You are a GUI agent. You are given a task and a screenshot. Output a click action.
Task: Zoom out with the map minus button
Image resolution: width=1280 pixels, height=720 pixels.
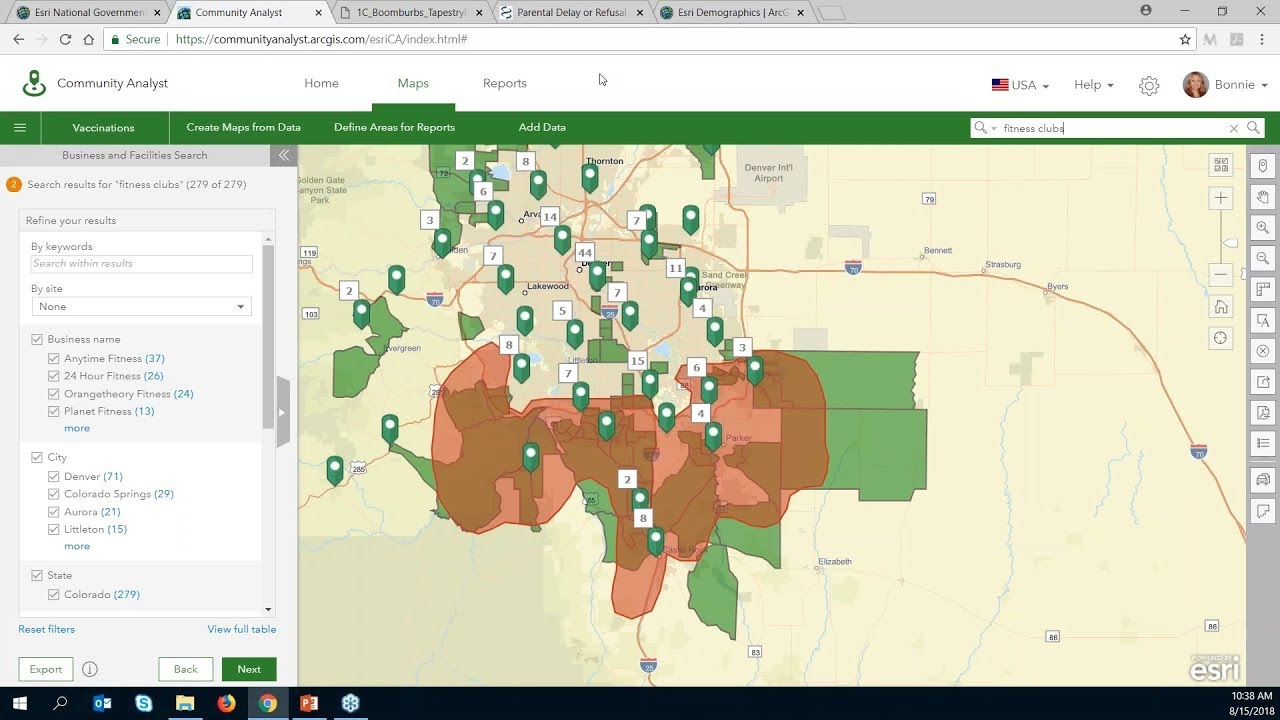point(1221,274)
